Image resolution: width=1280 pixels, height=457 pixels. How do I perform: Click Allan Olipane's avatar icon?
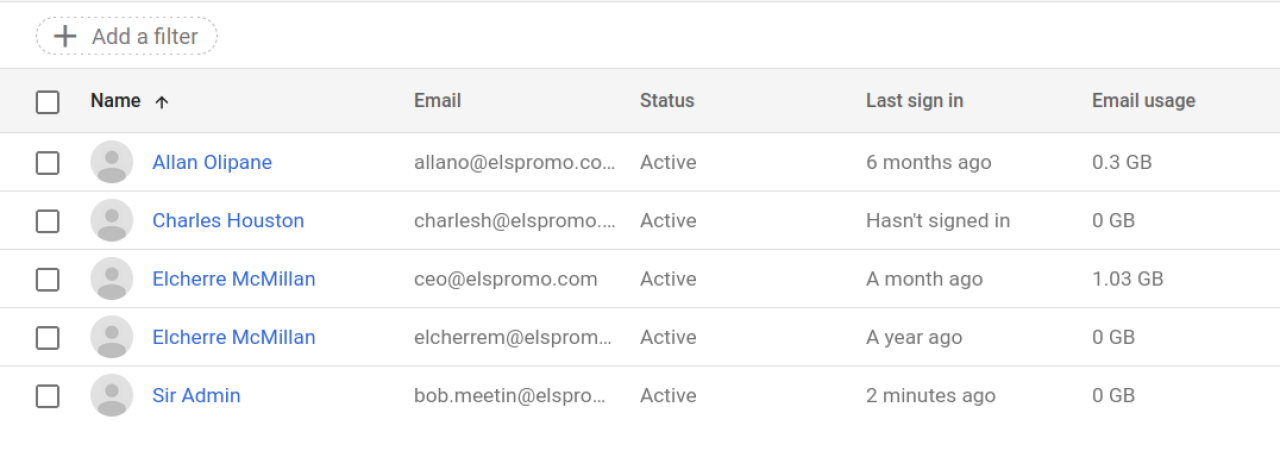[x=112, y=162]
